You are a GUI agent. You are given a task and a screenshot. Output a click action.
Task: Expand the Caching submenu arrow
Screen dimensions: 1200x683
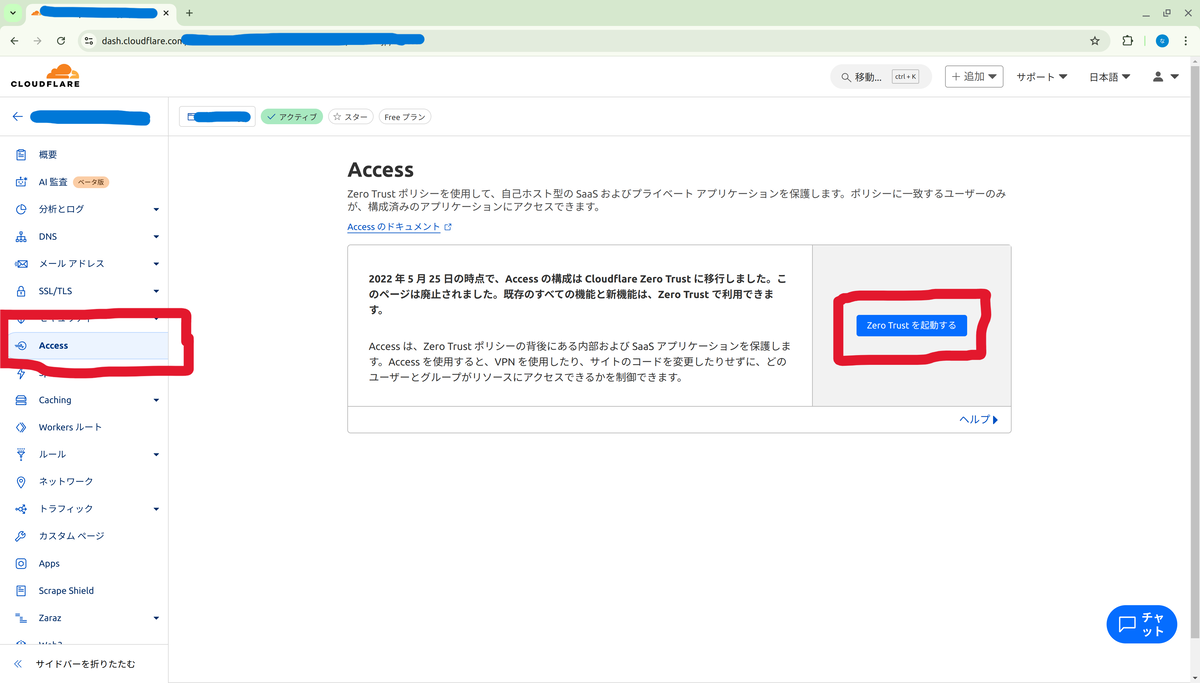(156, 400)
